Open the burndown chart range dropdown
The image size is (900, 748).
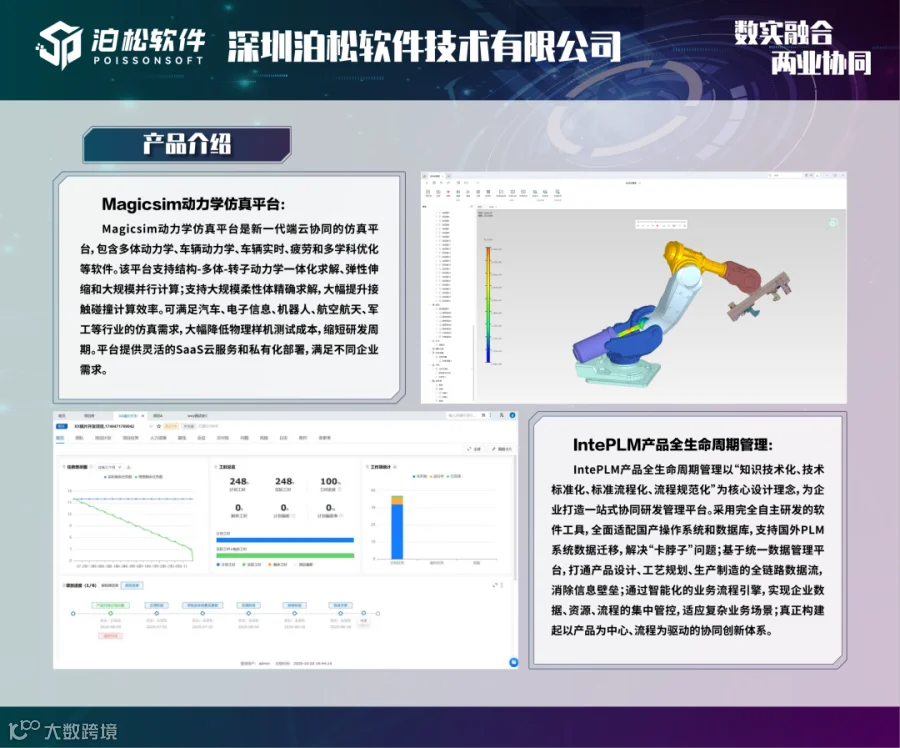click(x=110, y=467)
